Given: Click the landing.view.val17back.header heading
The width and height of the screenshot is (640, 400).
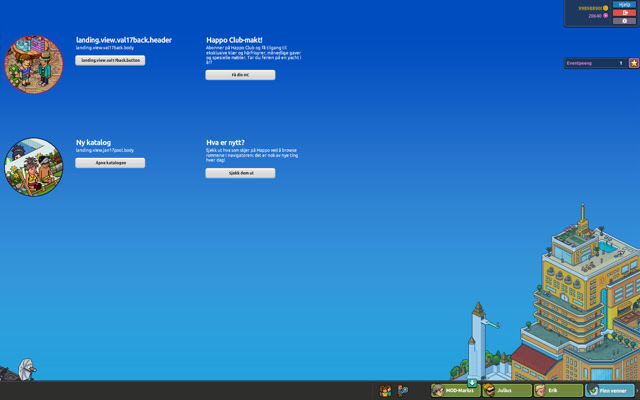Looking at the screenshot, I should [124, 40].
